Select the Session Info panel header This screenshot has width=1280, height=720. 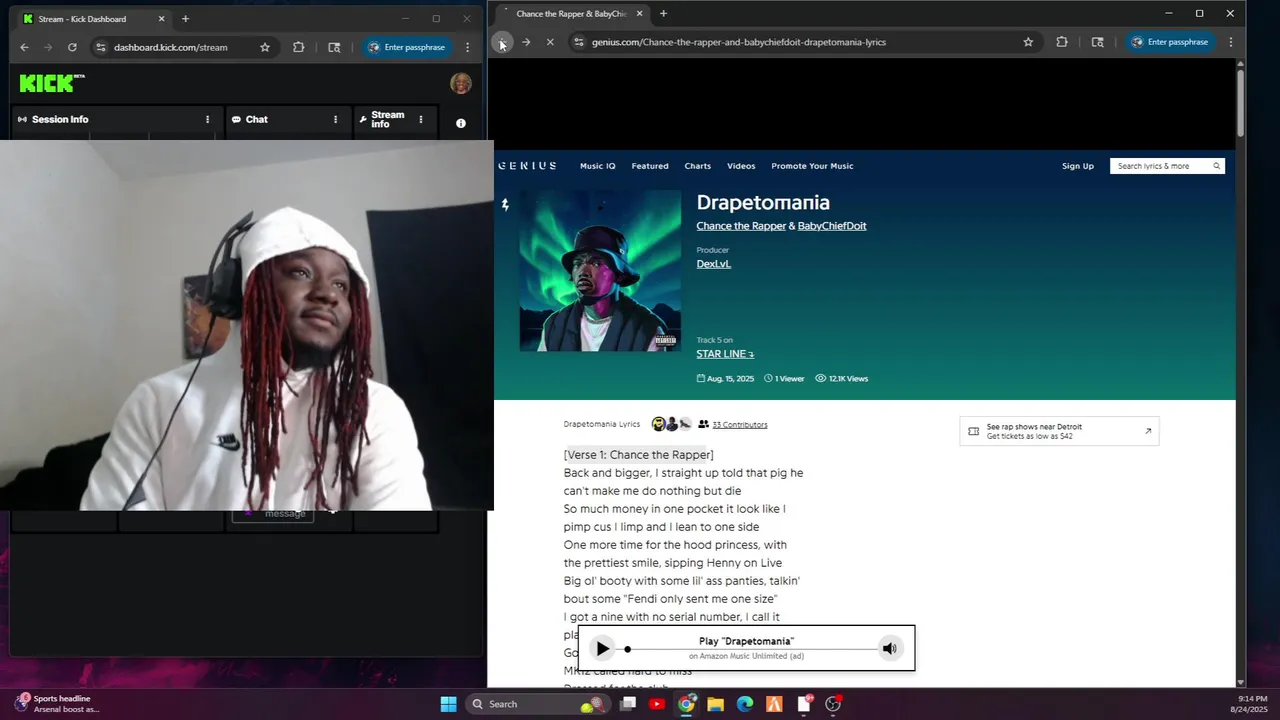[x=116, y=119]
